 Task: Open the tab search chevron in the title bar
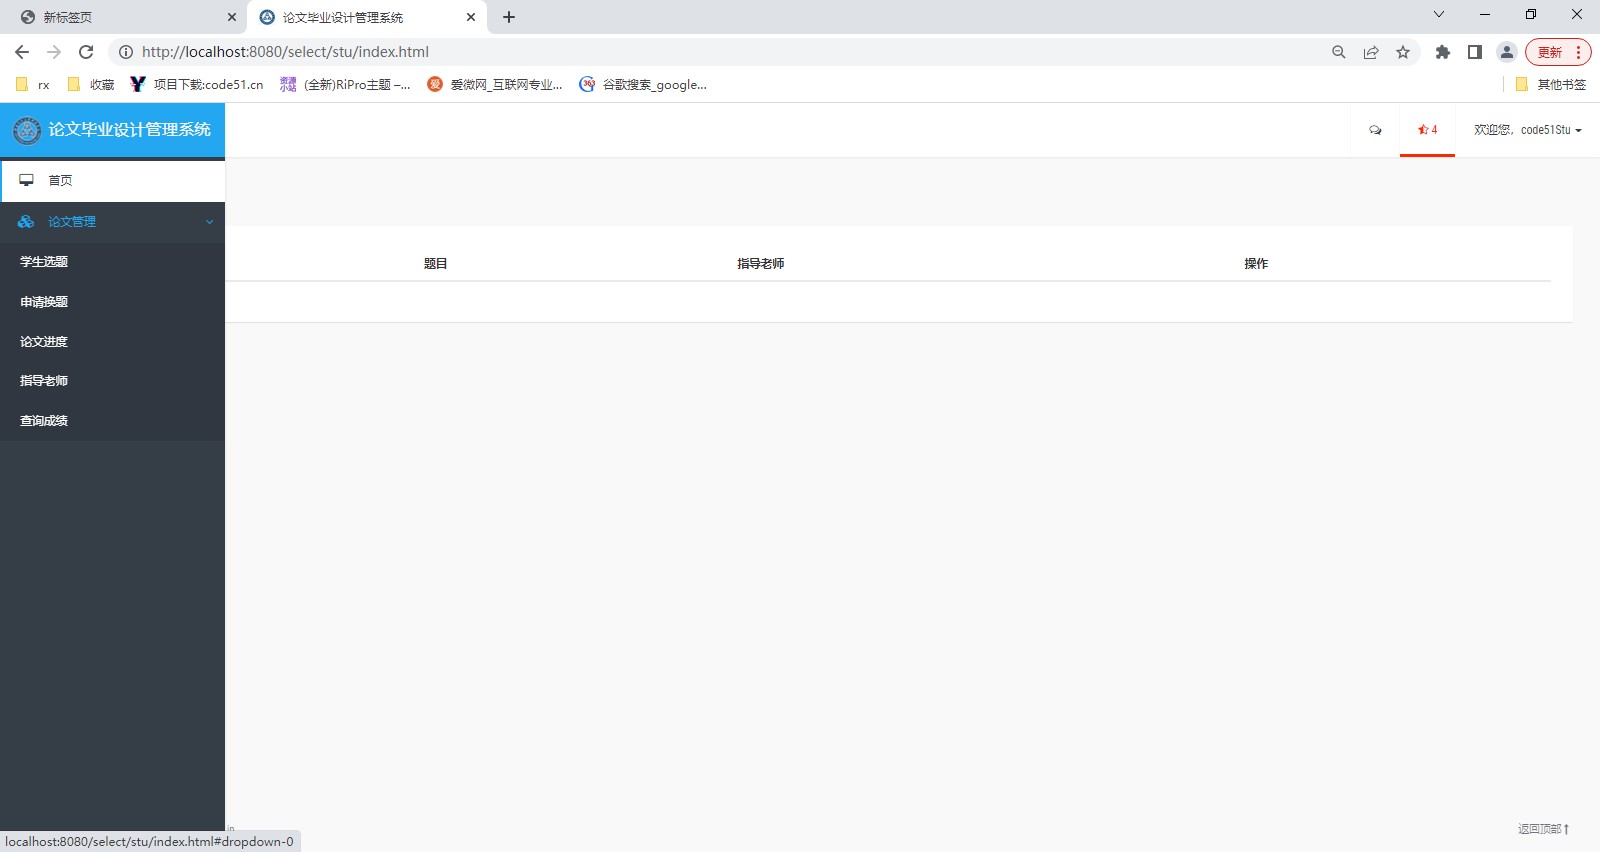[x=1439, y=14]
